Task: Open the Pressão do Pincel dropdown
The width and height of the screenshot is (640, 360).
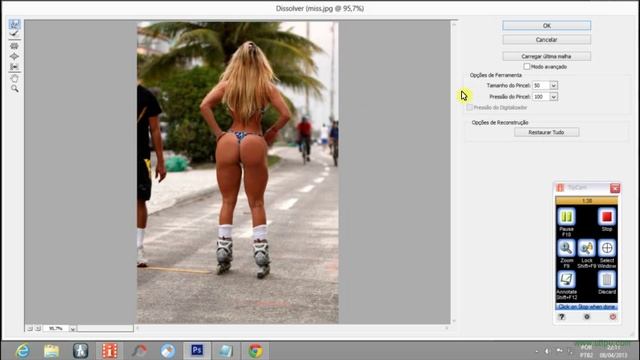Action: coord(553,97)
